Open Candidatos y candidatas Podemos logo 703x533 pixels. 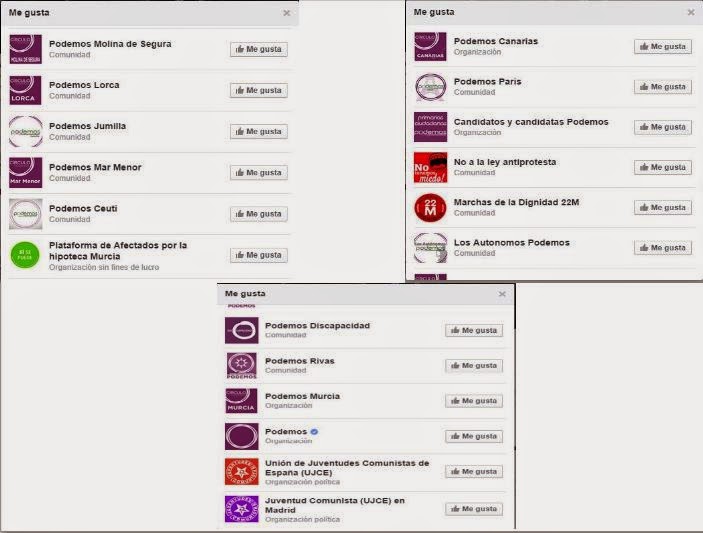pos(430,127)
